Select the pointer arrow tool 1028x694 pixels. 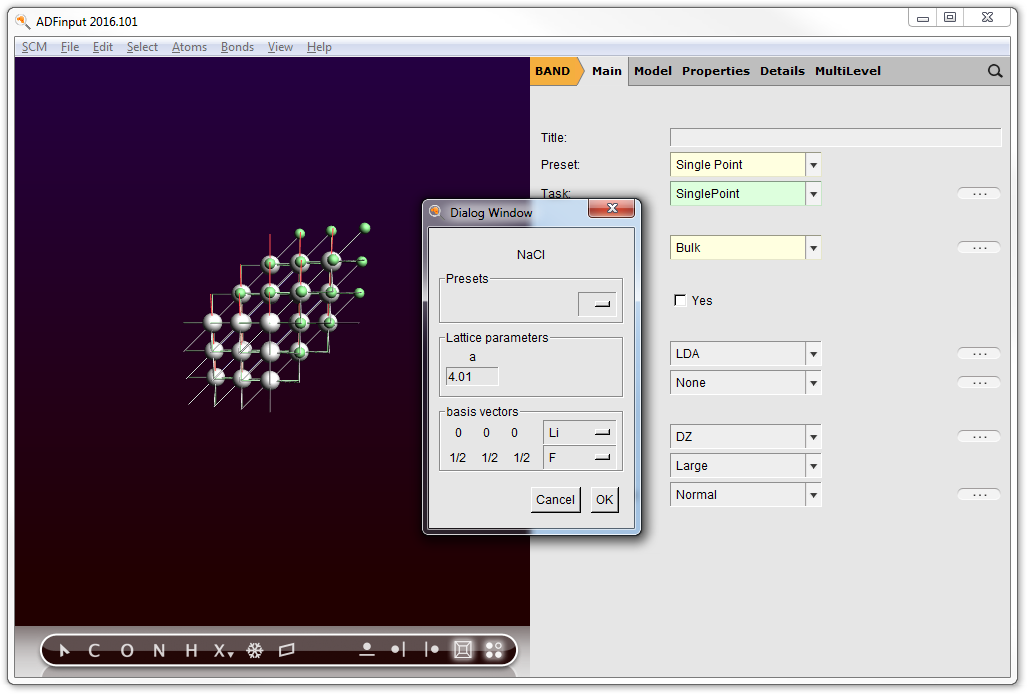[x=64, y=650]
